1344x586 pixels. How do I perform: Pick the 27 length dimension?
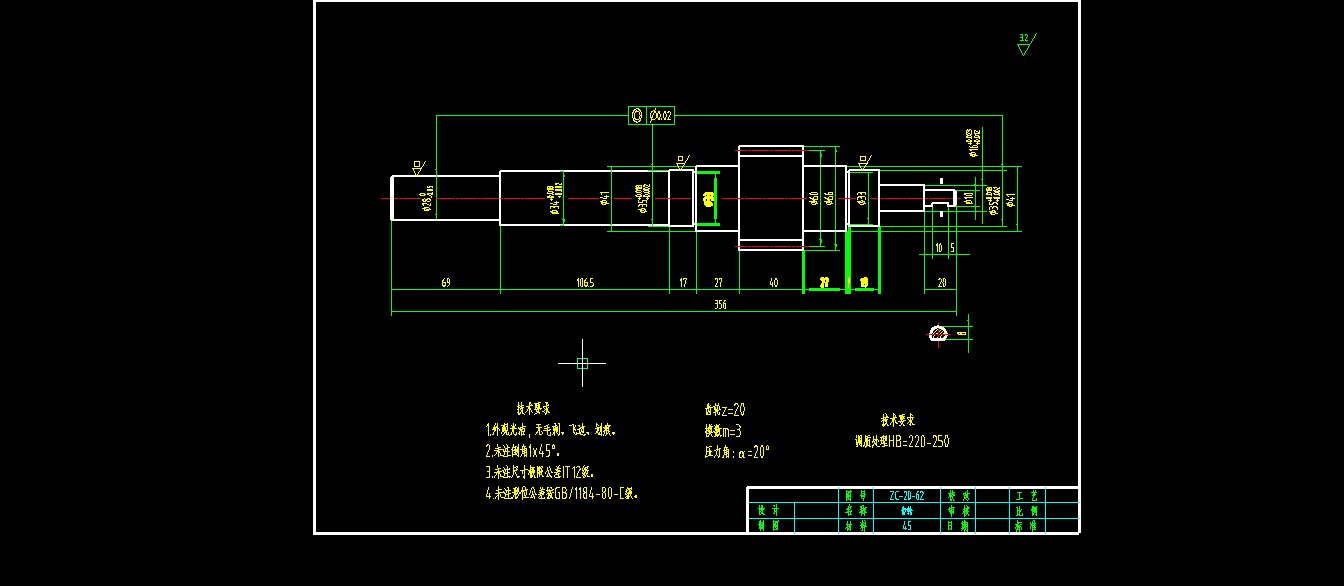point(718,283)
